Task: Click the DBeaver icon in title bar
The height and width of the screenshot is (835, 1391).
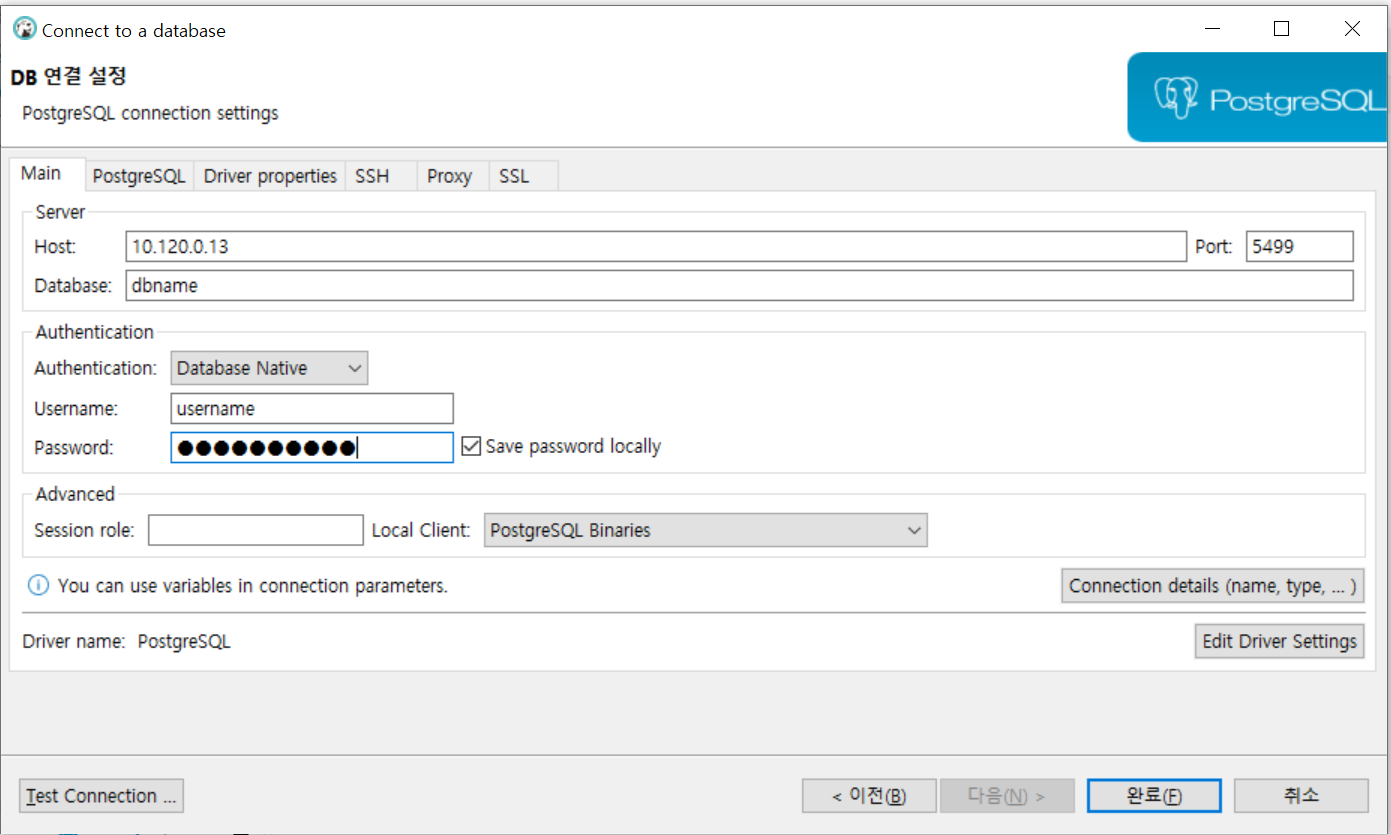Action: (24, 29)
